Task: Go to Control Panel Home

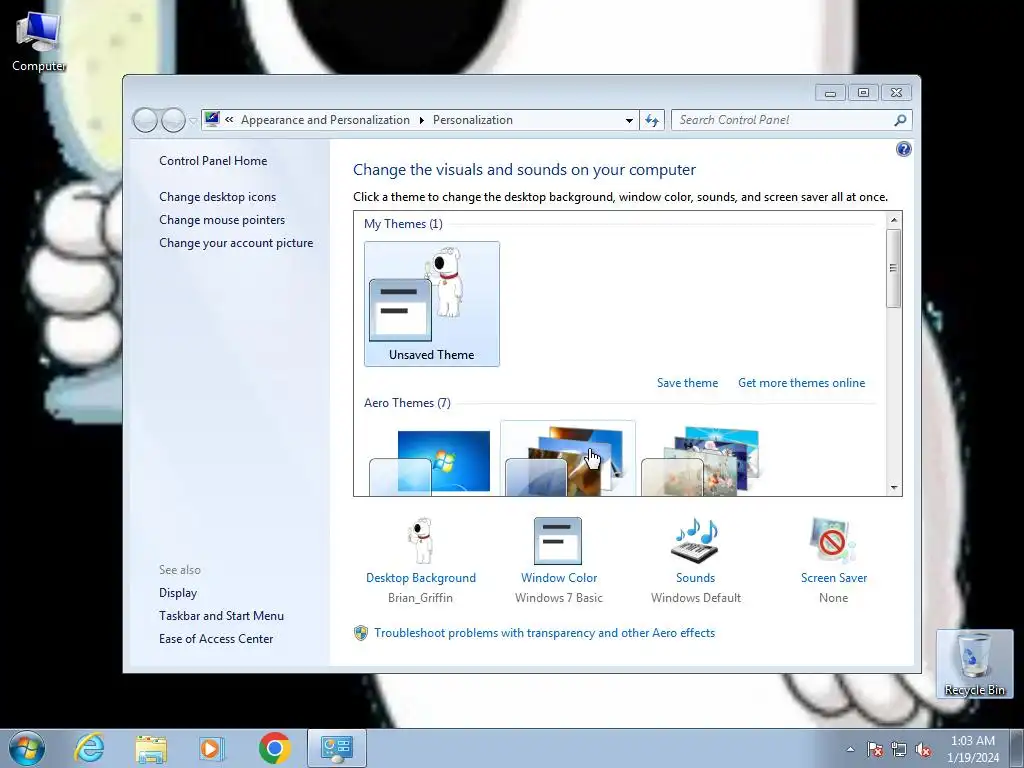Action: [x=213, y=161]
